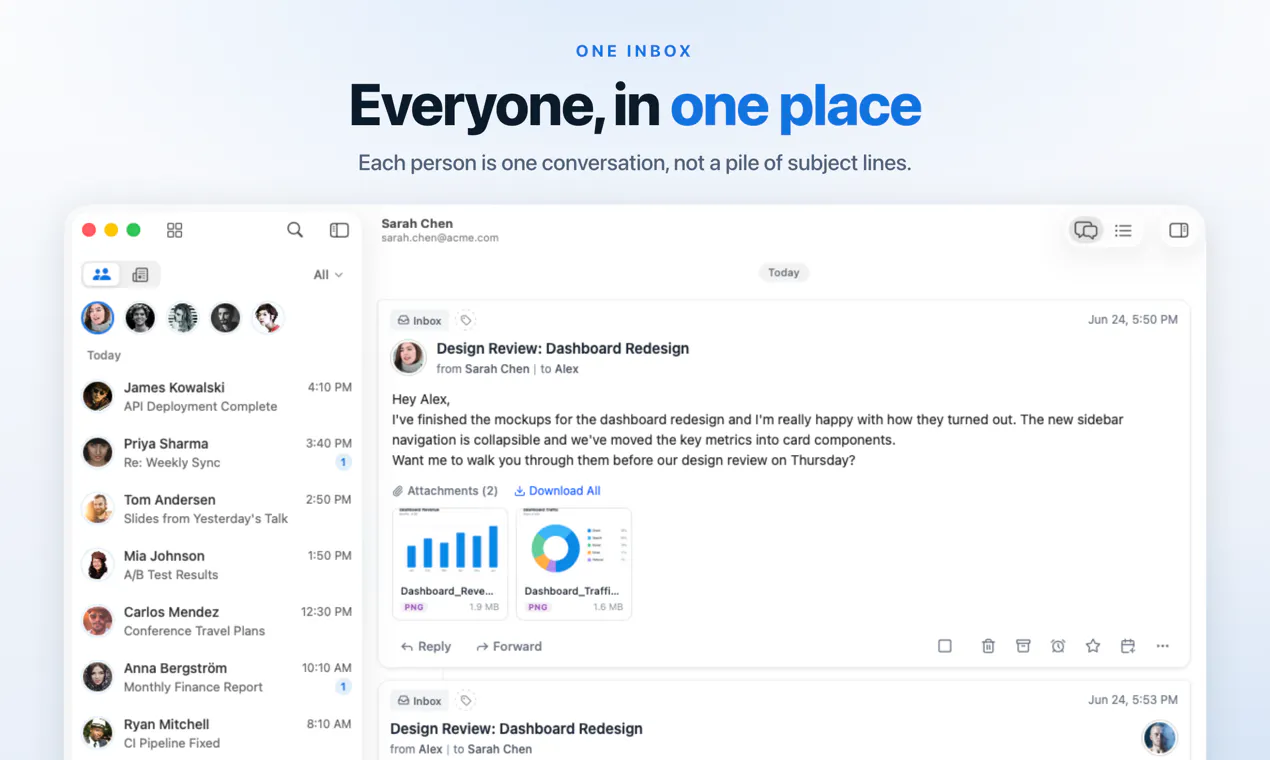Click James Kowalski avatar in list

[98, 396]
